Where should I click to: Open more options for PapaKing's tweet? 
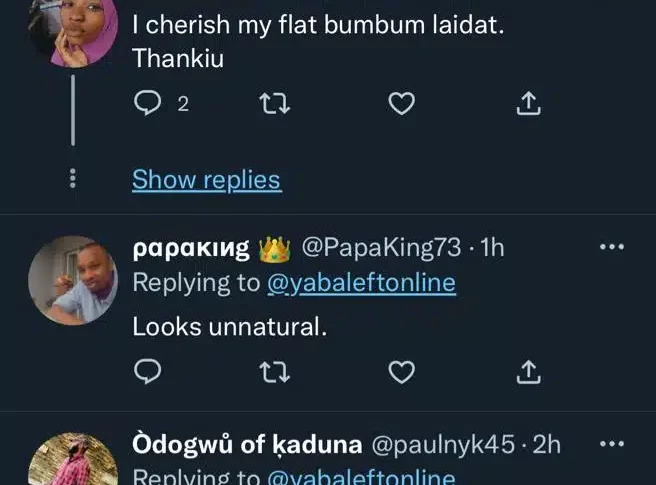(x=611, y=247)
